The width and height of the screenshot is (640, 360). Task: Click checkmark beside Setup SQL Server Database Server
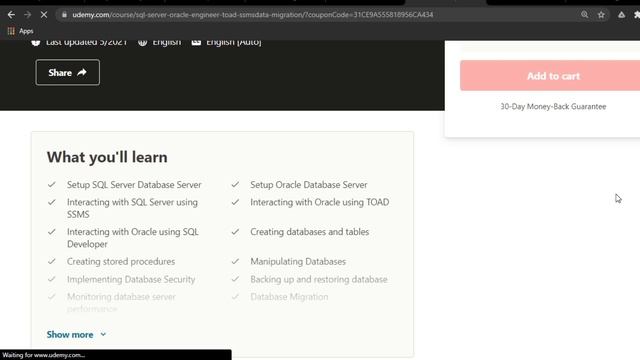tap(51, 184)
